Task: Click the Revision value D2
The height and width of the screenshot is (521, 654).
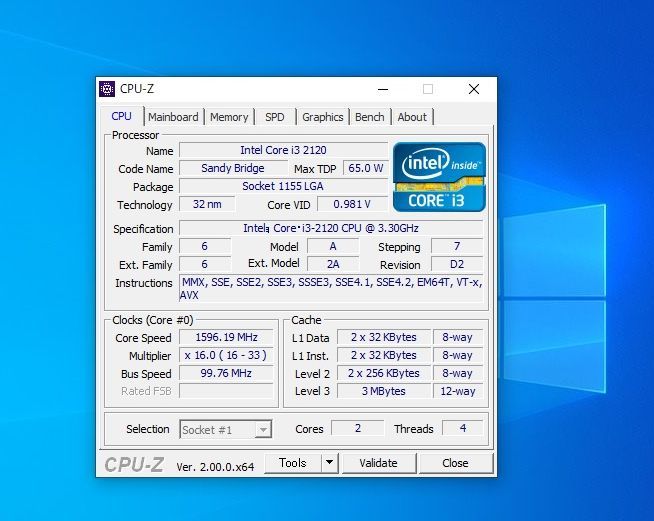Action: tap(457, 264)
